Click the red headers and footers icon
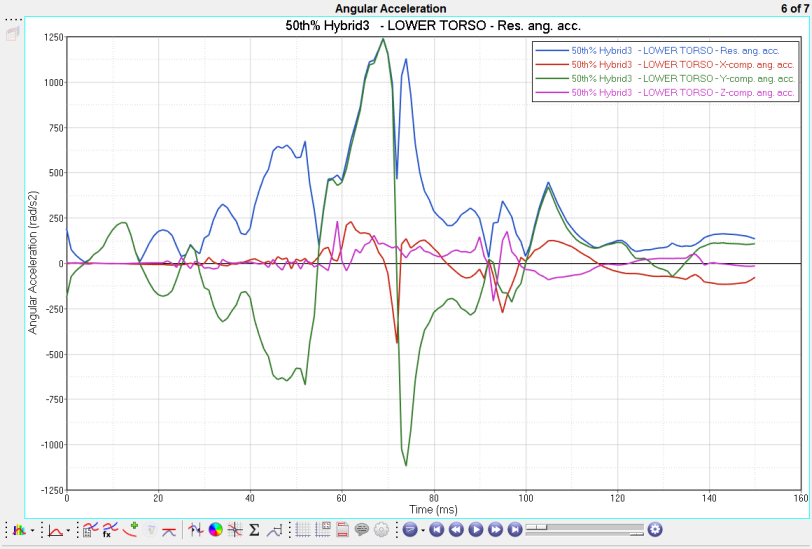This screenshot has width=812, height=549. point(342,530)
